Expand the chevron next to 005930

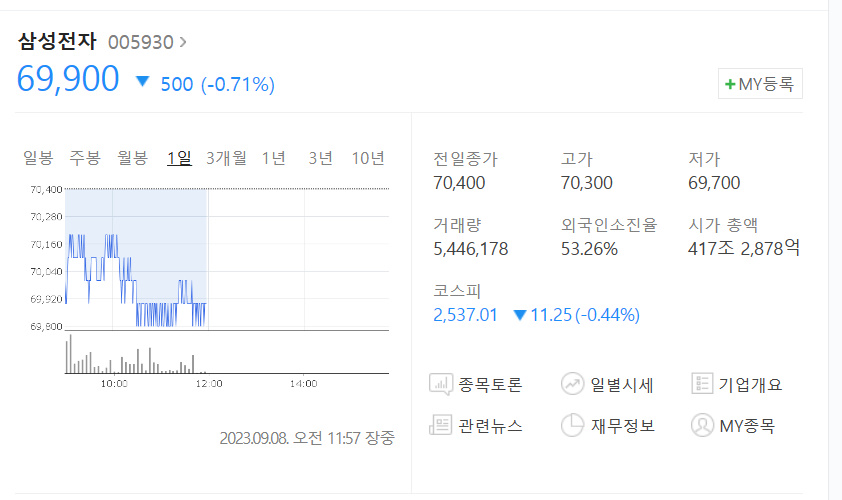click(x=183, y=42)
